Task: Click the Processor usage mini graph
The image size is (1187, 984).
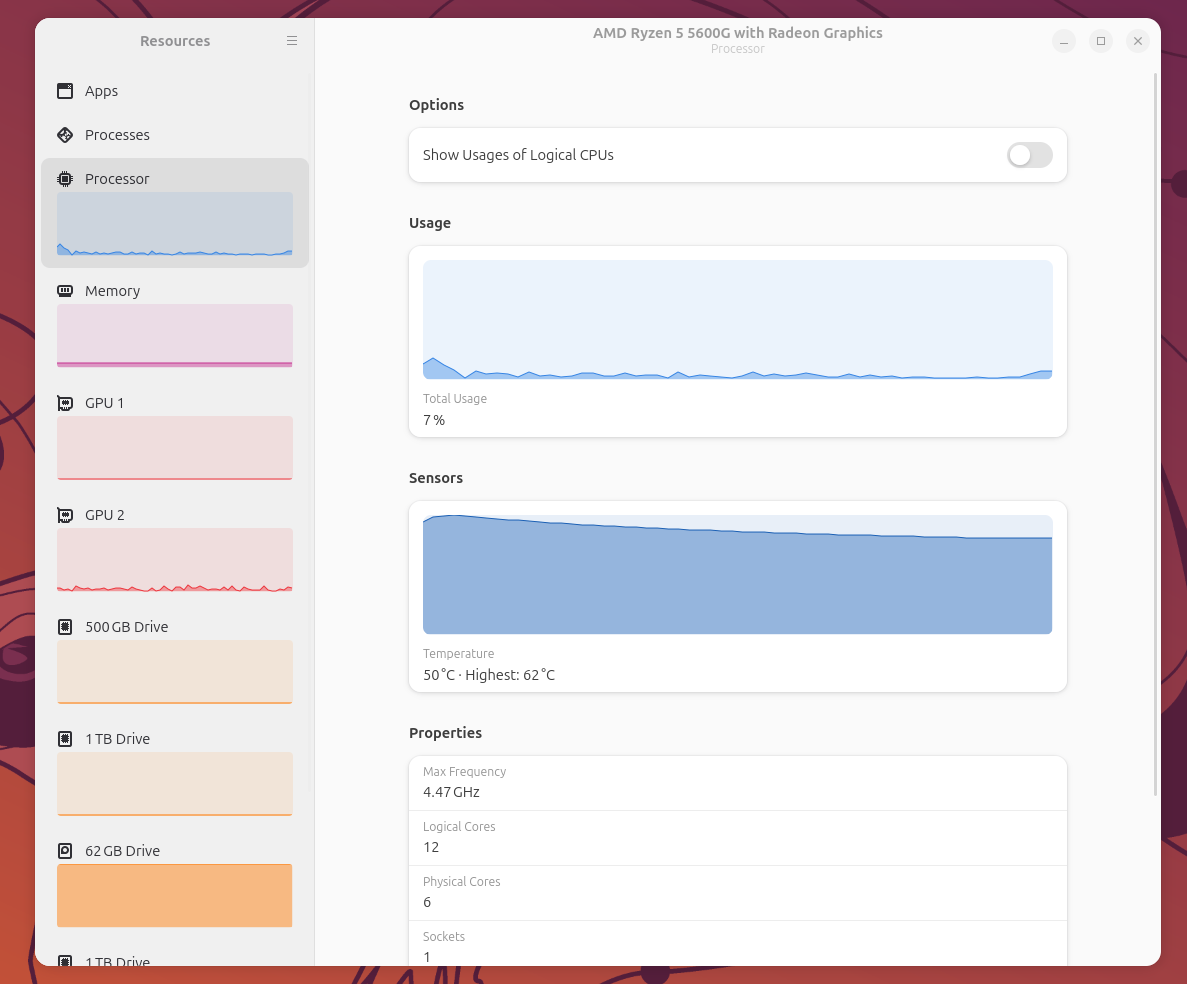Action: coord(175,224)
